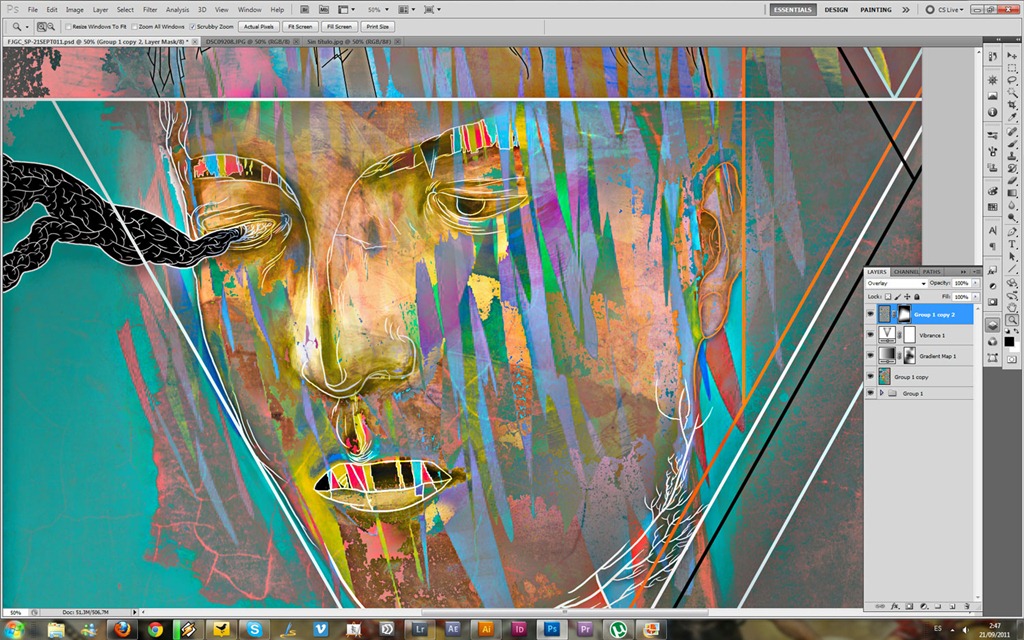1024x640 pixels.
Task: Open the Opacity dropdown arrow
Action: pos(974,283)
